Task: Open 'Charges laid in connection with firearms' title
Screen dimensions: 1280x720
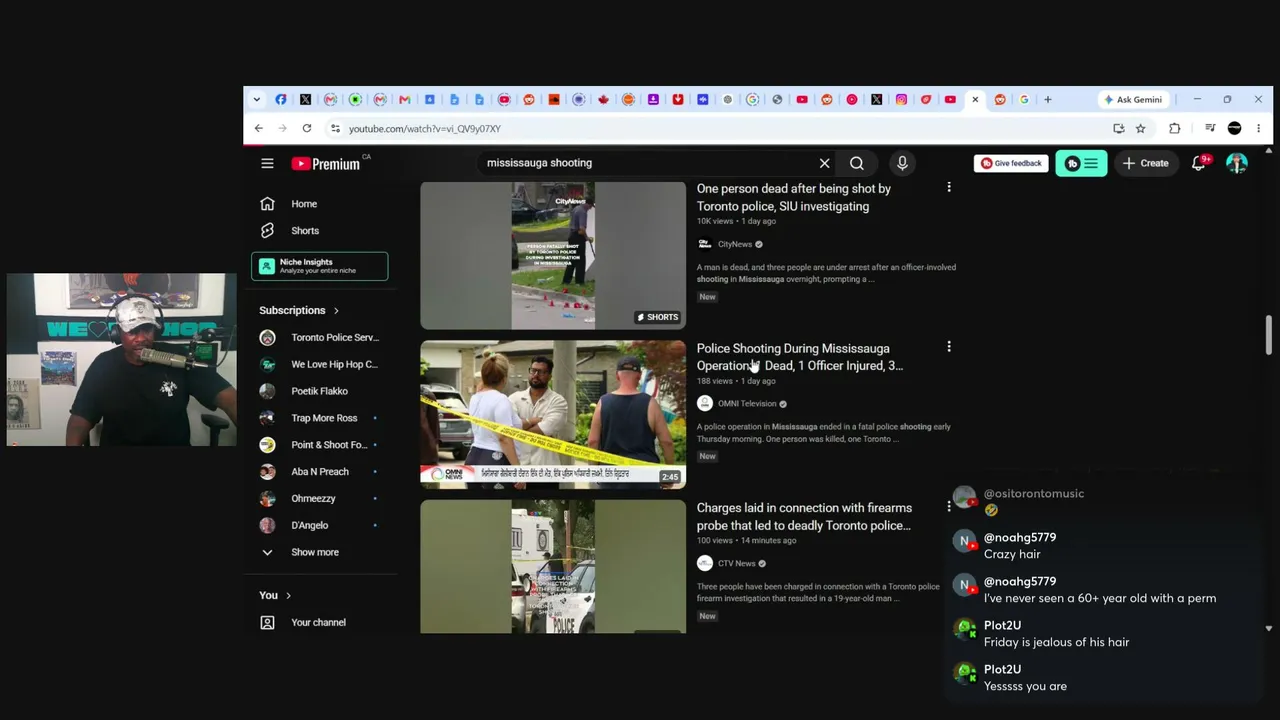Action: [x=804, y=517]
